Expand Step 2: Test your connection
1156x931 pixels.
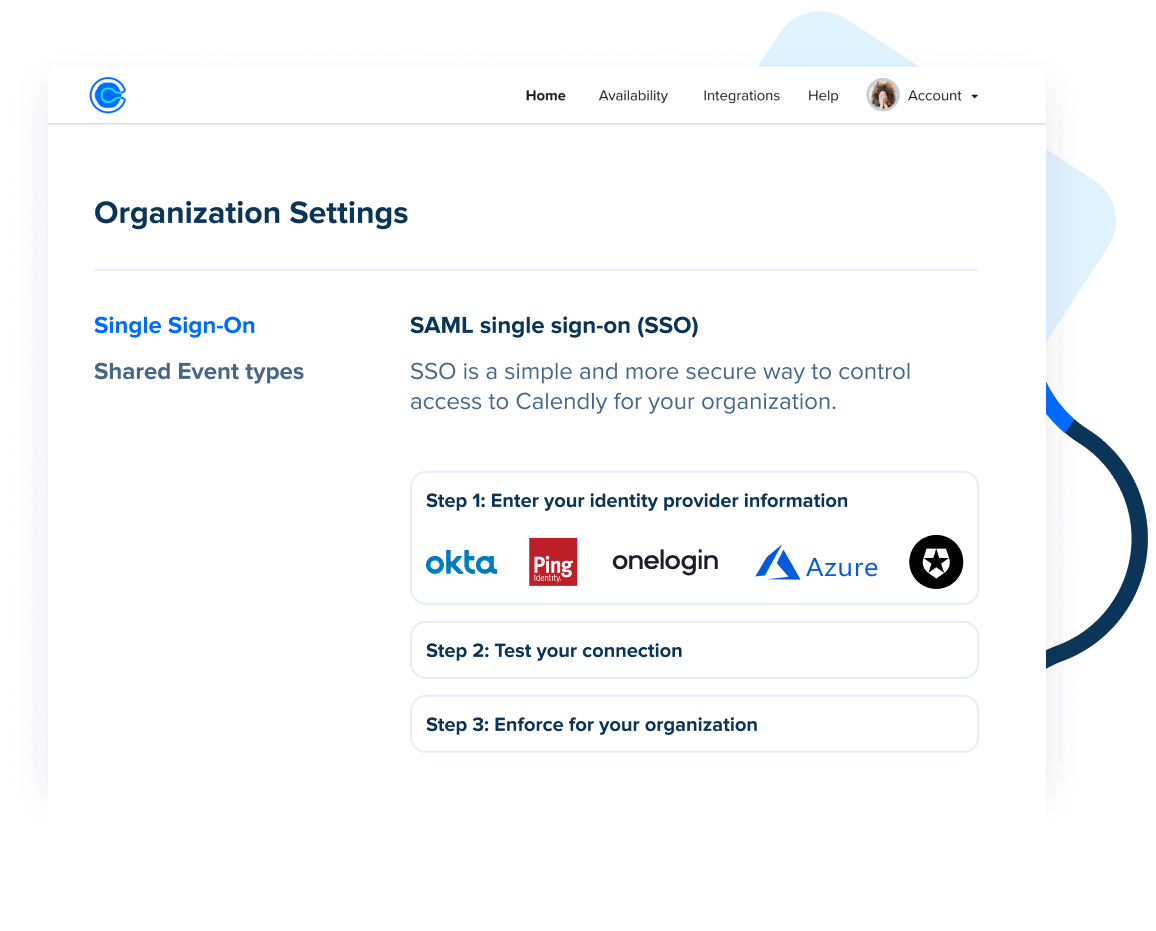[x=694, y=650]
